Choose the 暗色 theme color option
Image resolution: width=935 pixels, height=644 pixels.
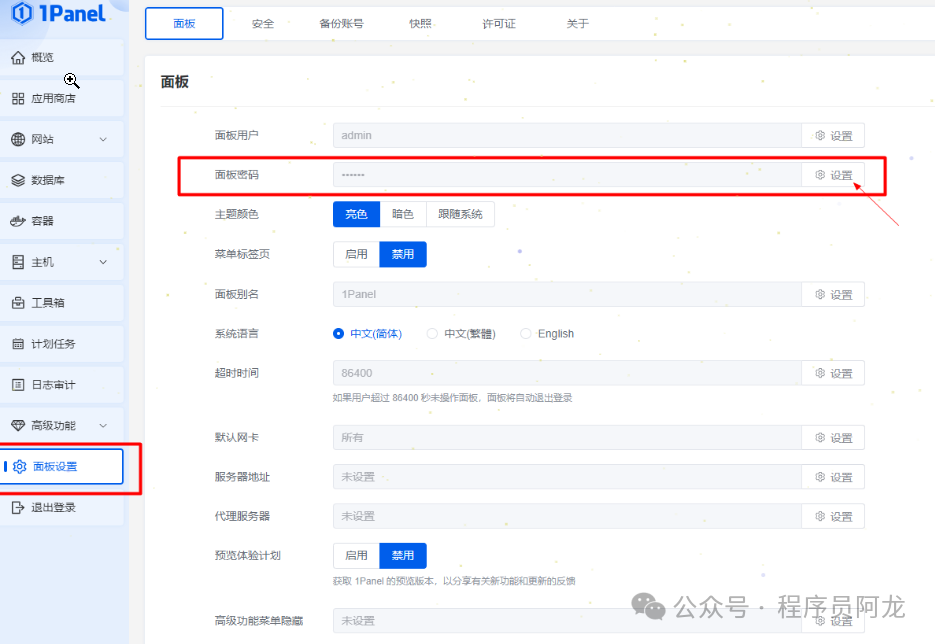point(403,214)
